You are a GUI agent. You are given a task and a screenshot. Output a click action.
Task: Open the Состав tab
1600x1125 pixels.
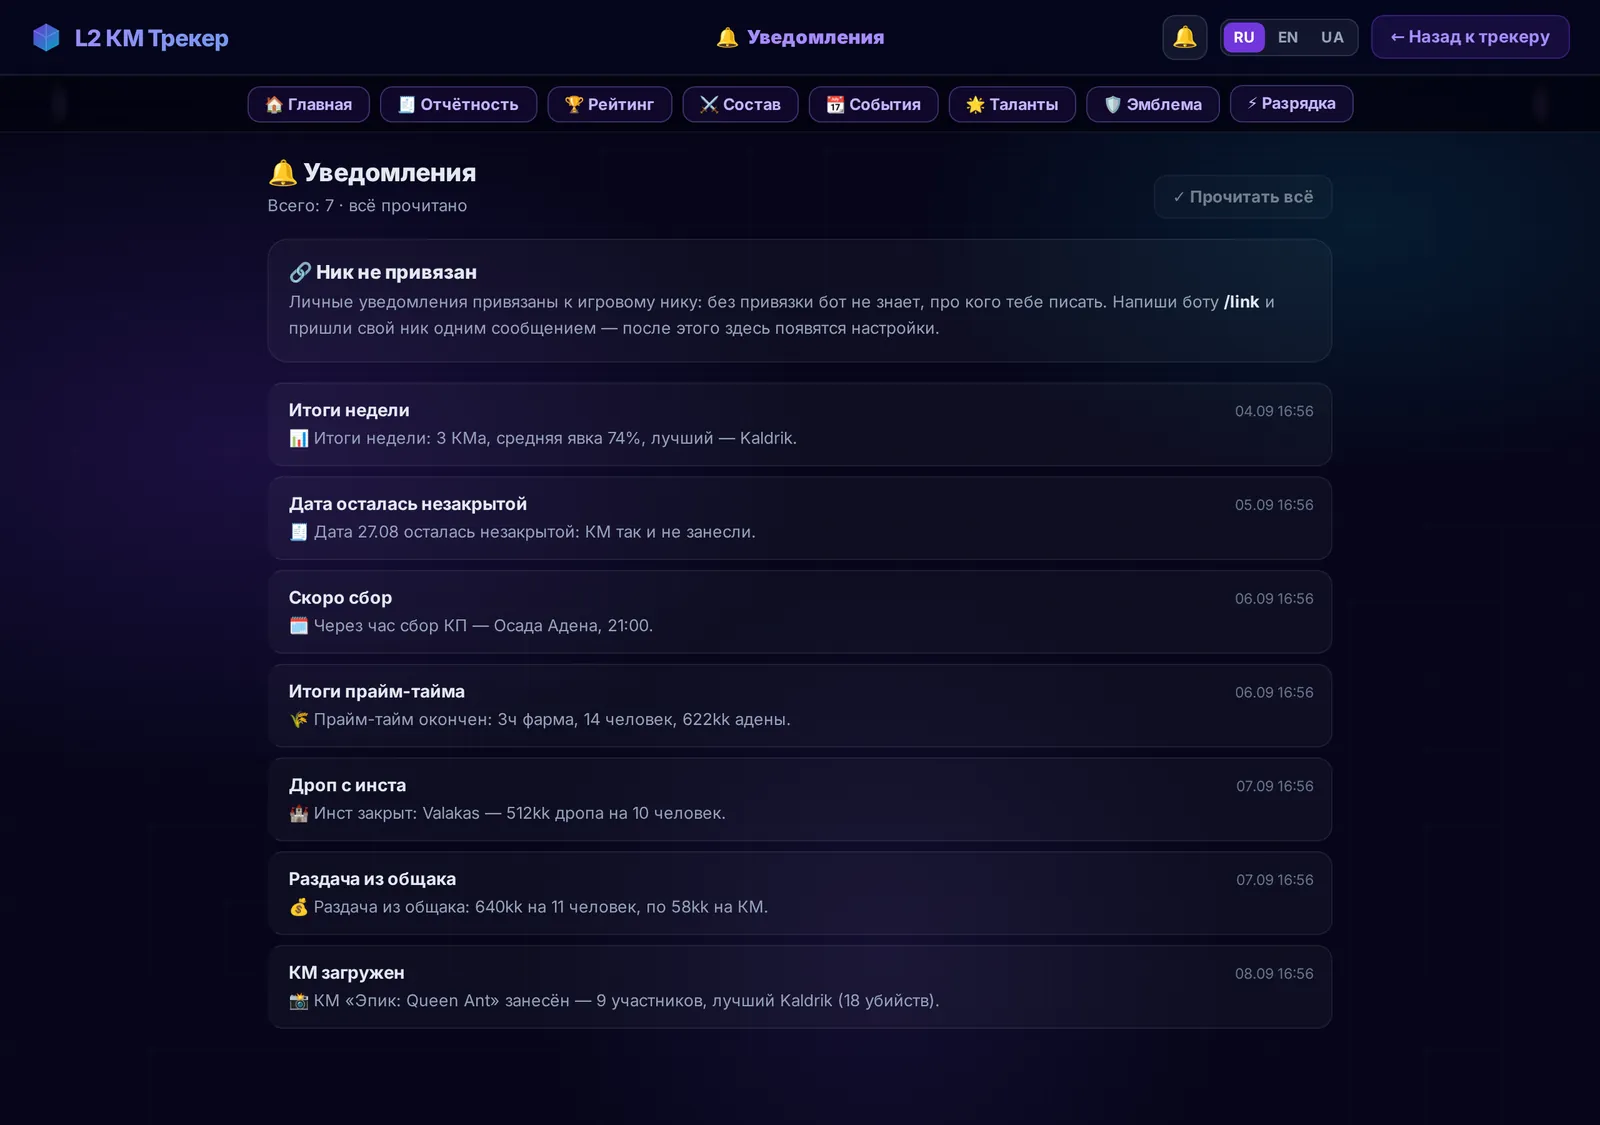tap(740, 104)
